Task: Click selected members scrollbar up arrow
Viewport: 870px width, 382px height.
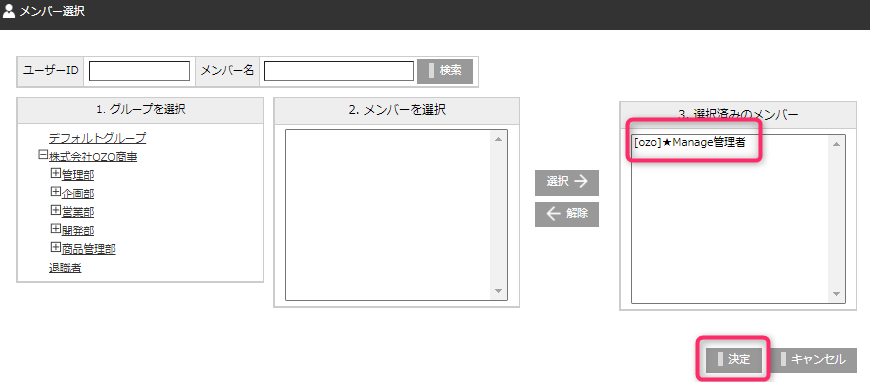Action: (836, 144)
